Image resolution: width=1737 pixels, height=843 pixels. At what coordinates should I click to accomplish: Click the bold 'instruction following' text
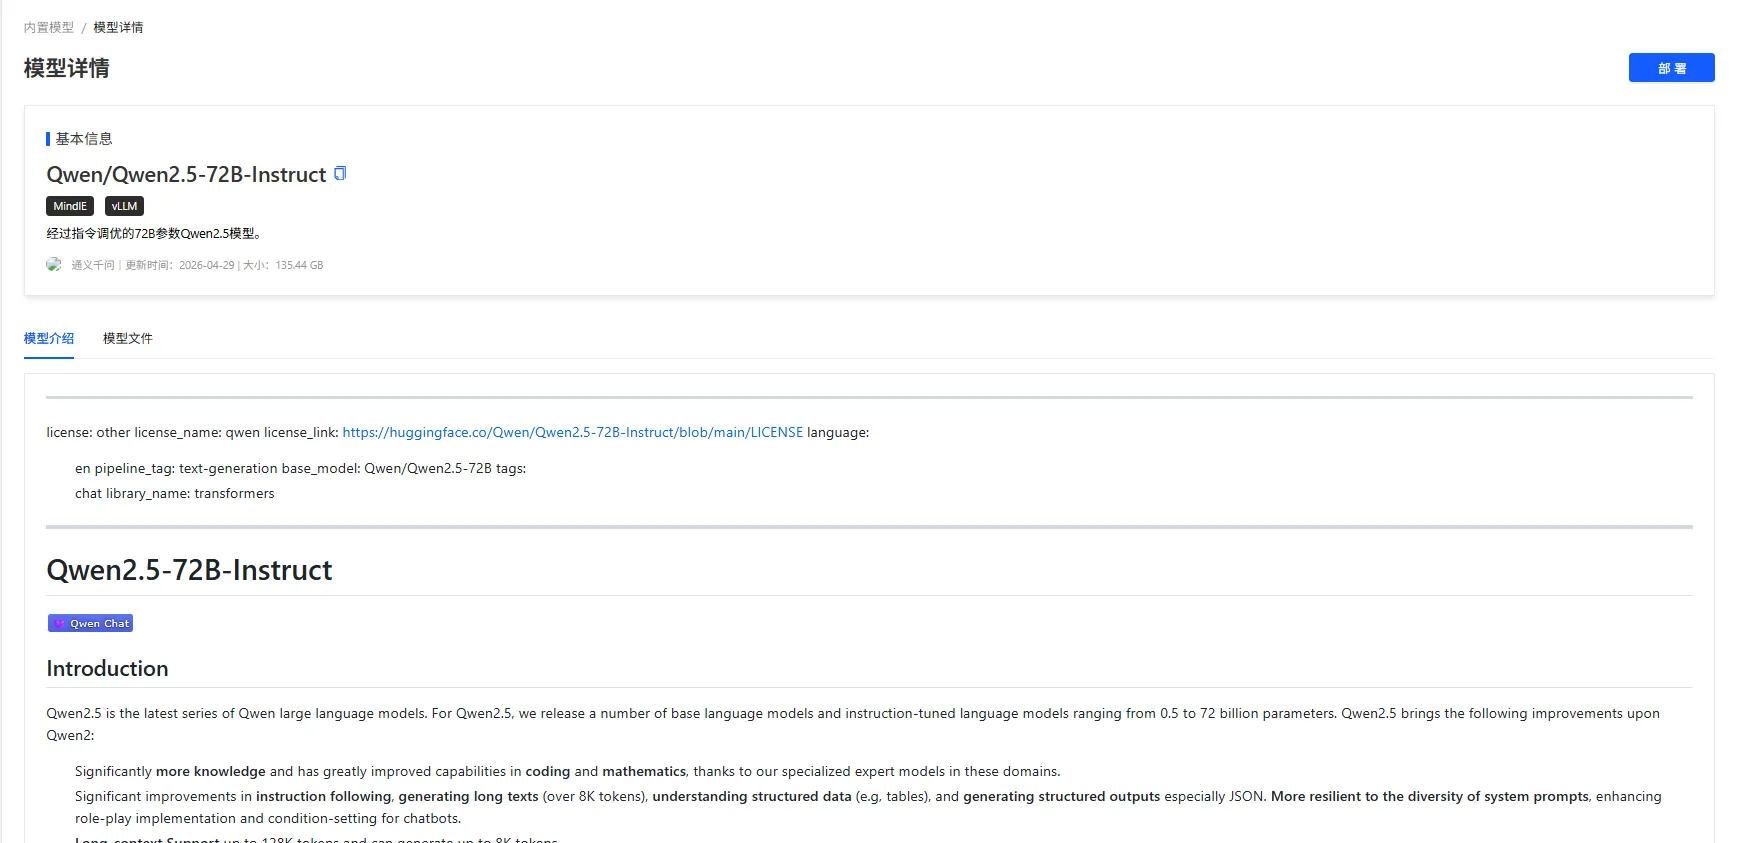point(323,796)
